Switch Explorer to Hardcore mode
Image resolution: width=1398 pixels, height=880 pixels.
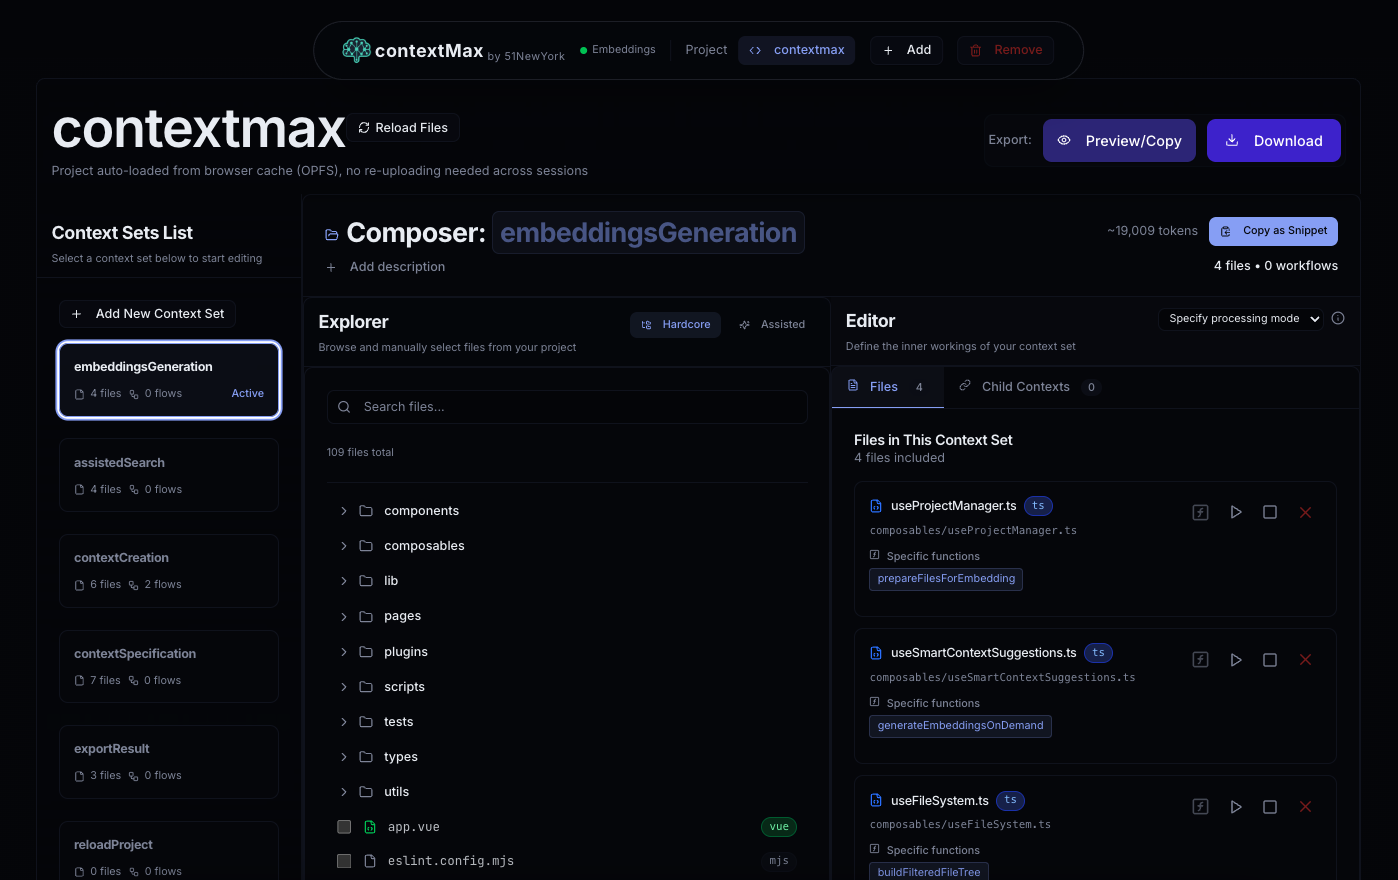tap(675, 325)
